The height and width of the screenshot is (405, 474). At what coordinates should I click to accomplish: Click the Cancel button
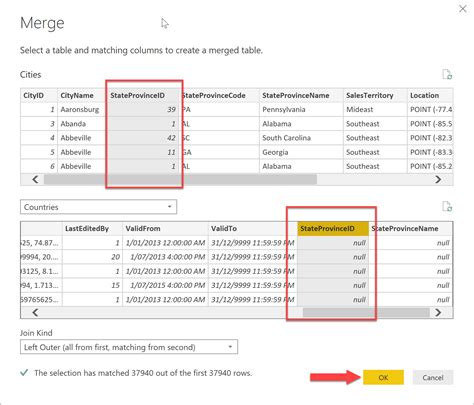[x=433, y=377]
